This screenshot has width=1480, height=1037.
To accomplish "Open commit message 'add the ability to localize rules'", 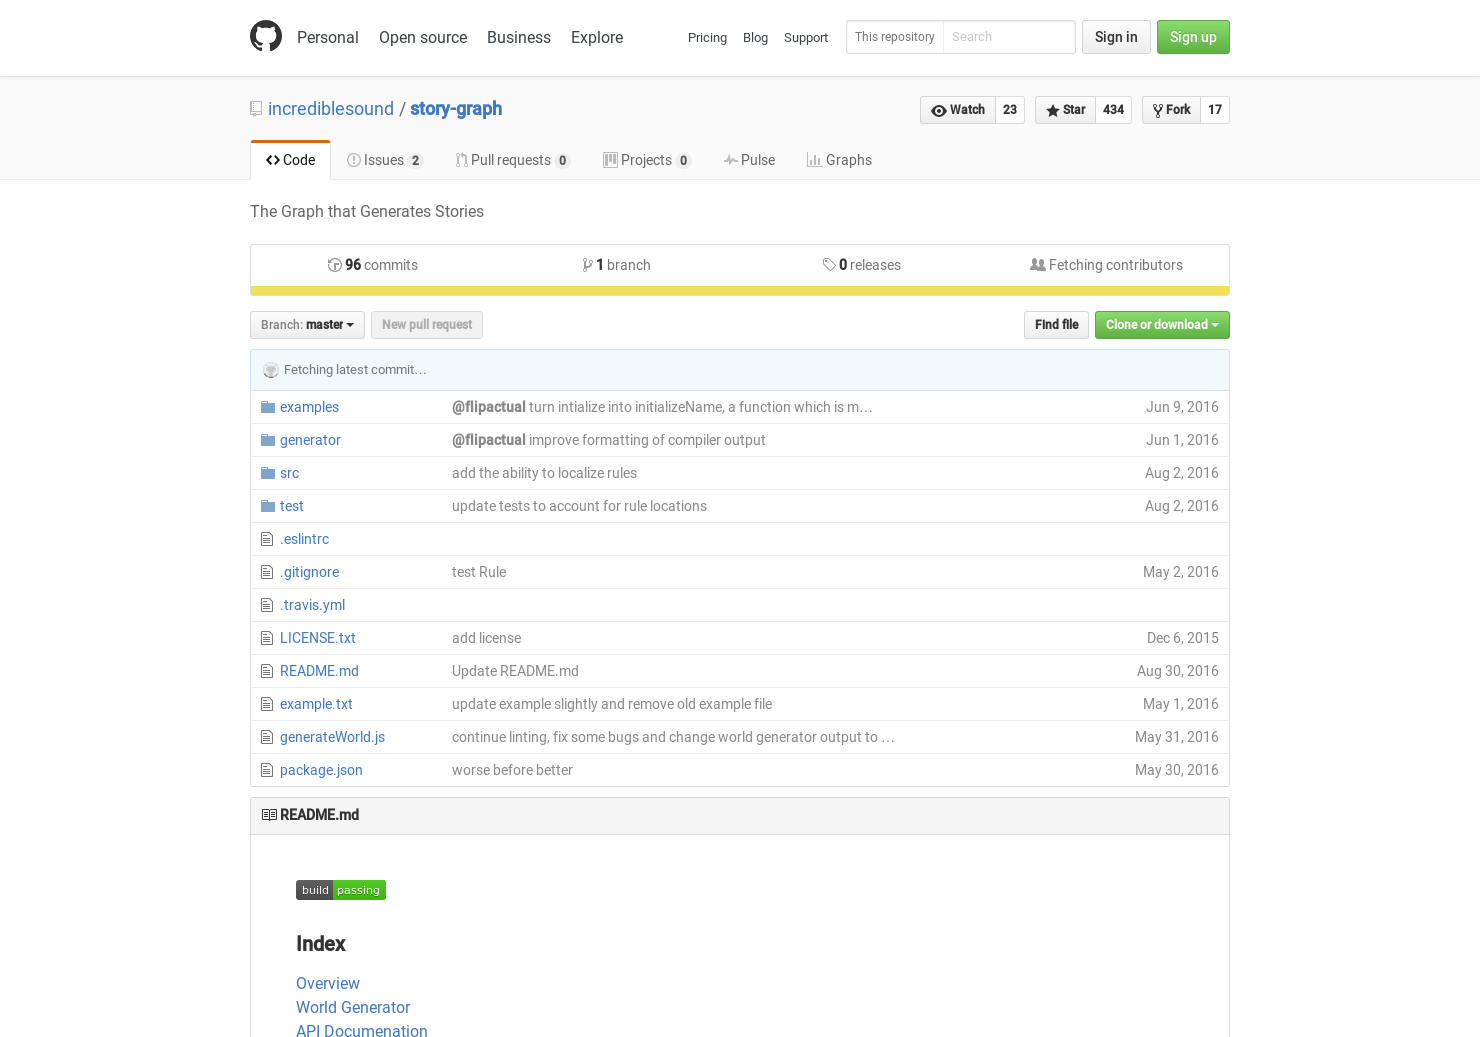I will (x=544, y=473).
